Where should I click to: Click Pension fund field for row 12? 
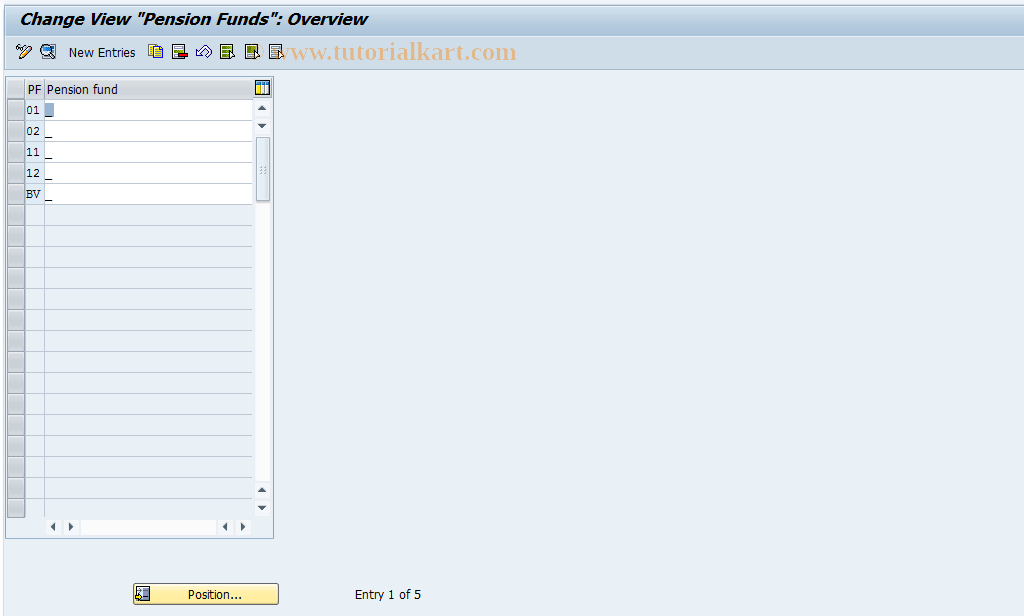[x=148, y=172]
